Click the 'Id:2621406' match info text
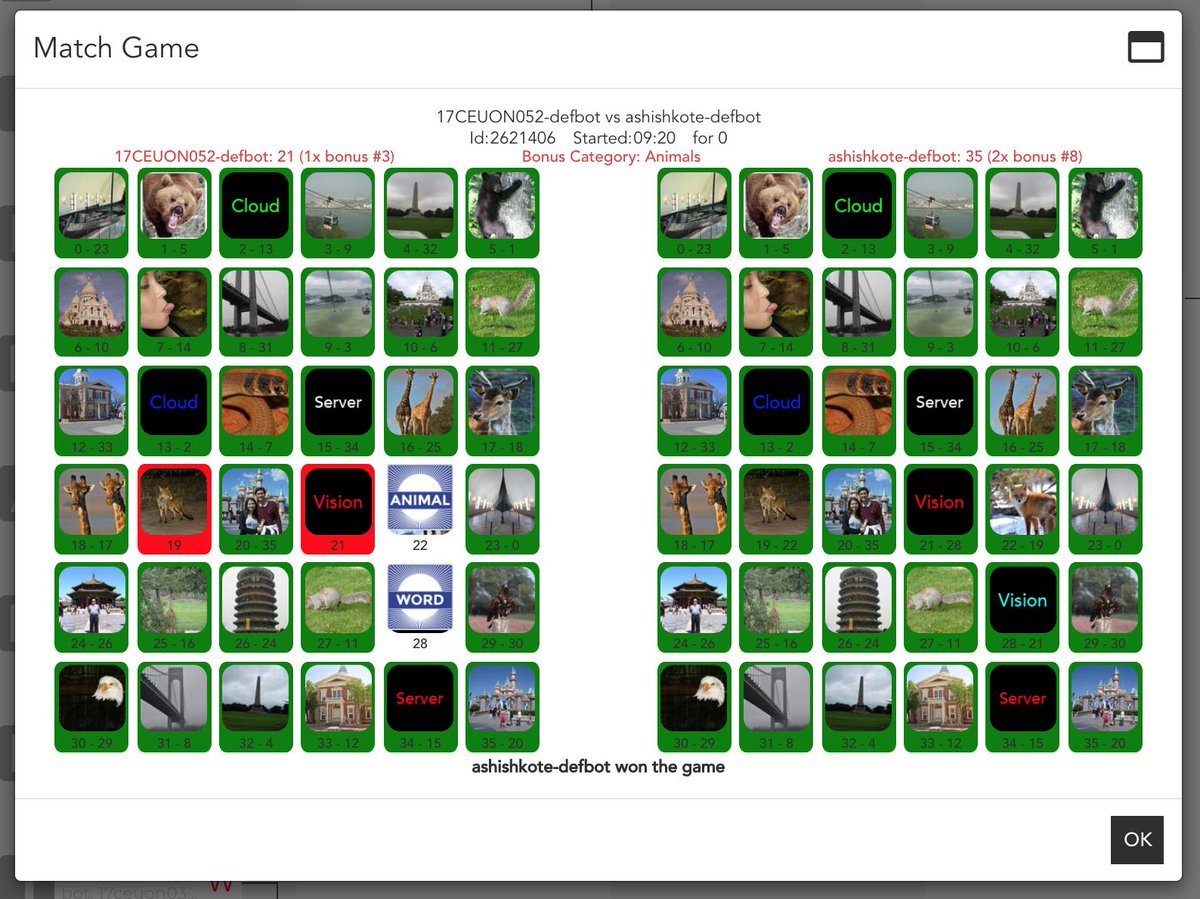This screenshot has width=1200, height=899. [513, 138]
